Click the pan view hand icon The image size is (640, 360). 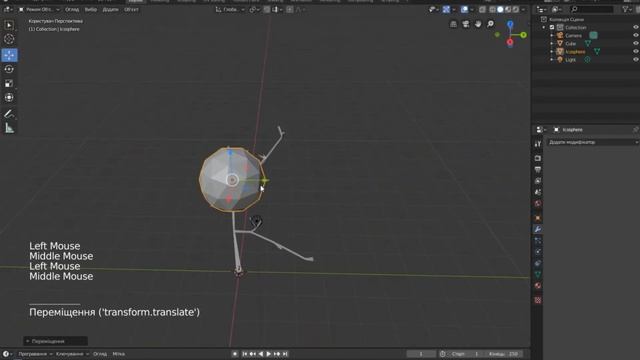pos(478,24)
